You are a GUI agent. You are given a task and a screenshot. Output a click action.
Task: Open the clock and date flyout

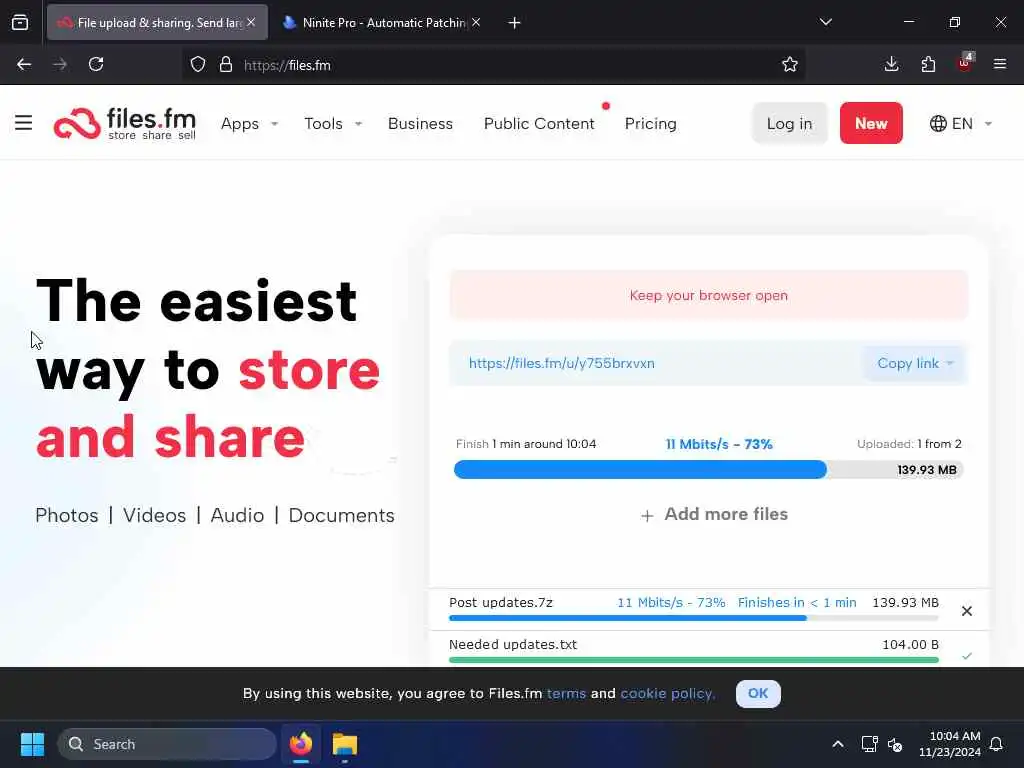(950, 744)
